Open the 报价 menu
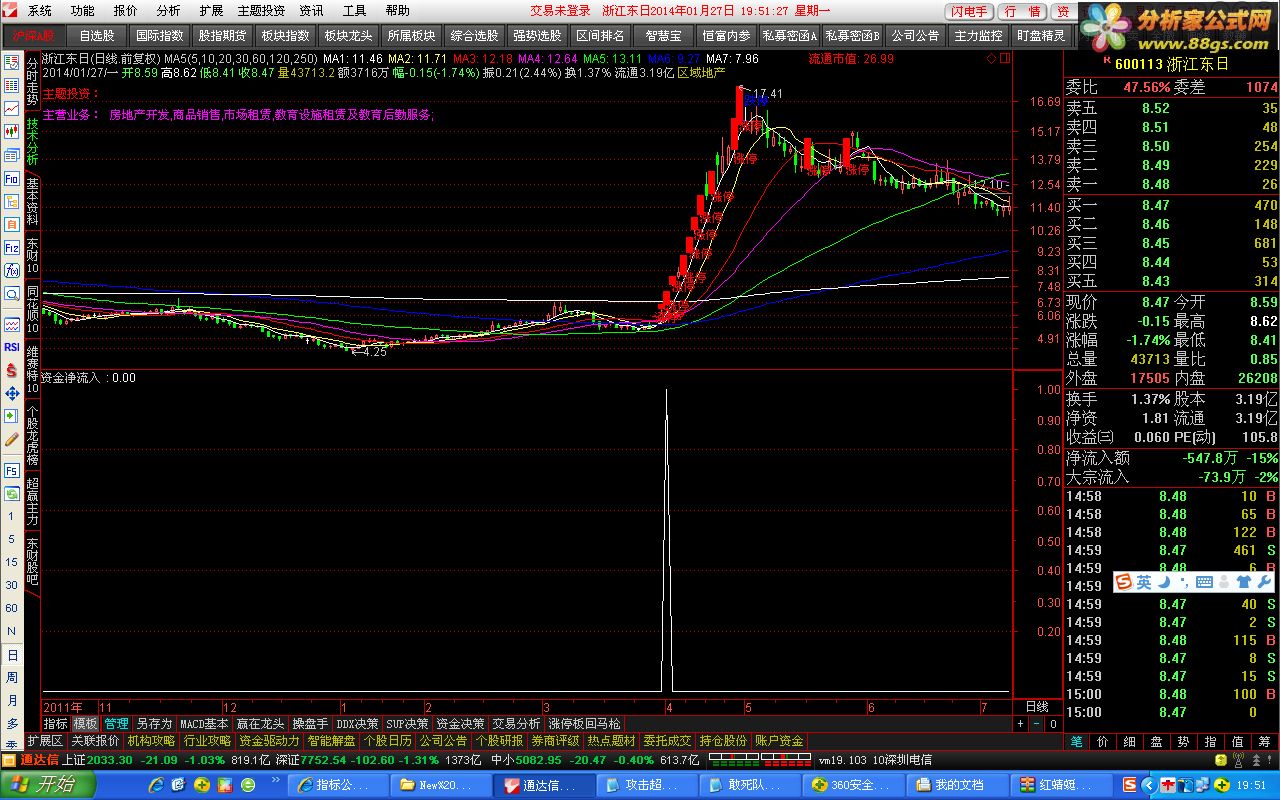This screenshot has height=800, width=1280. click(126, 11)
